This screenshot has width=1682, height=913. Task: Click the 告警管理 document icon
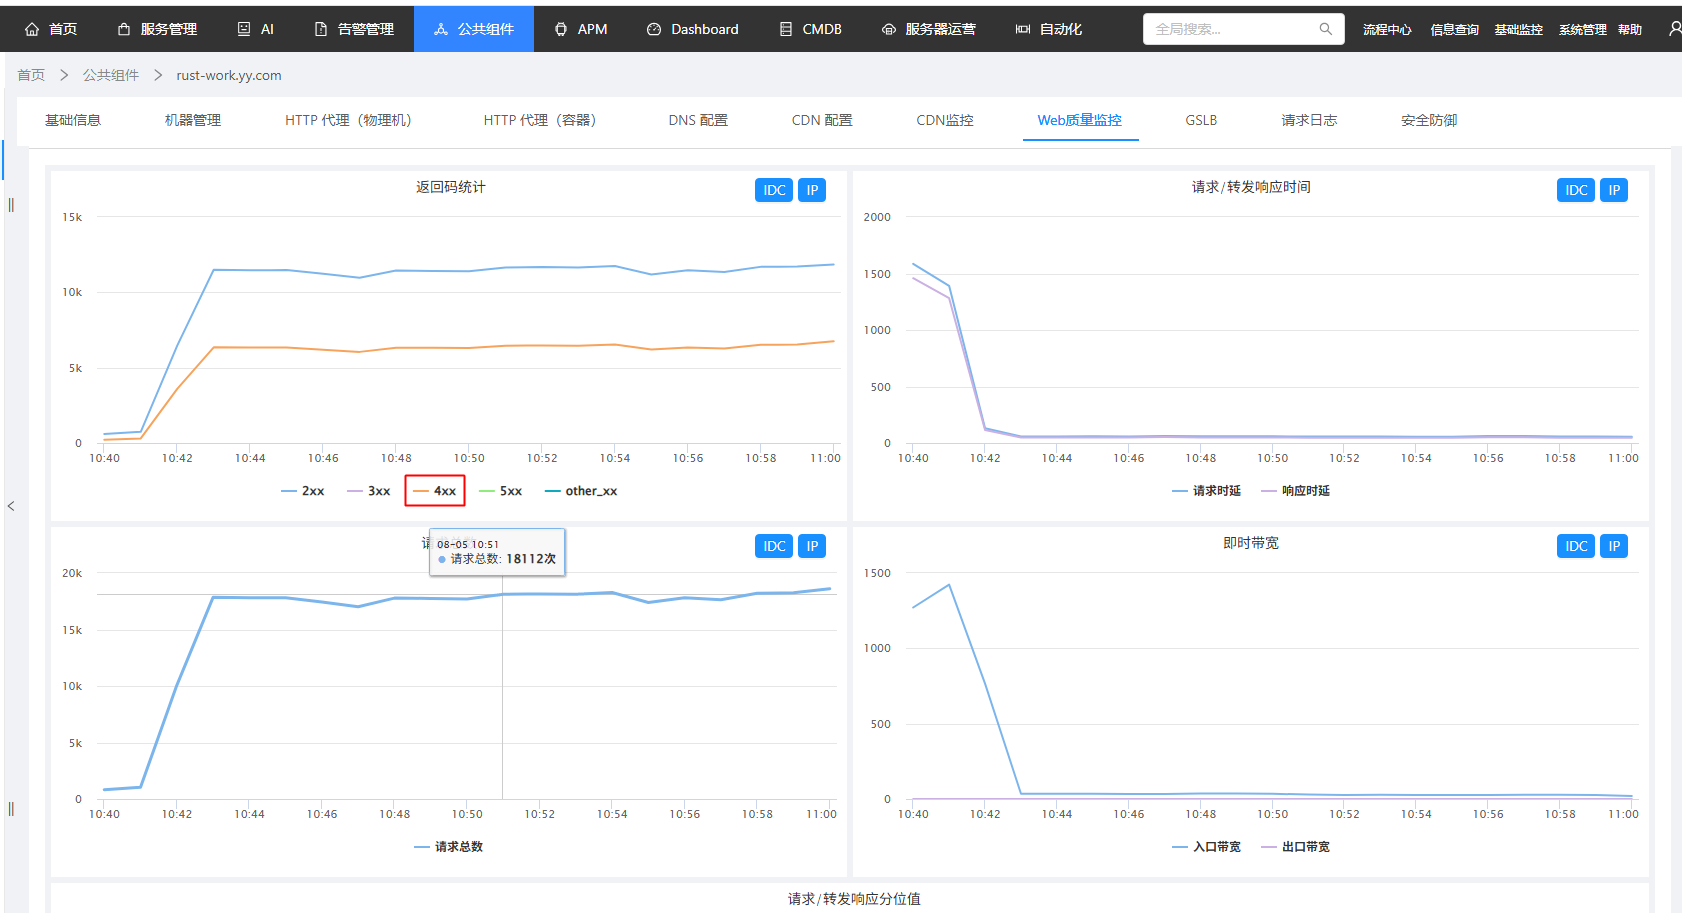321,30
